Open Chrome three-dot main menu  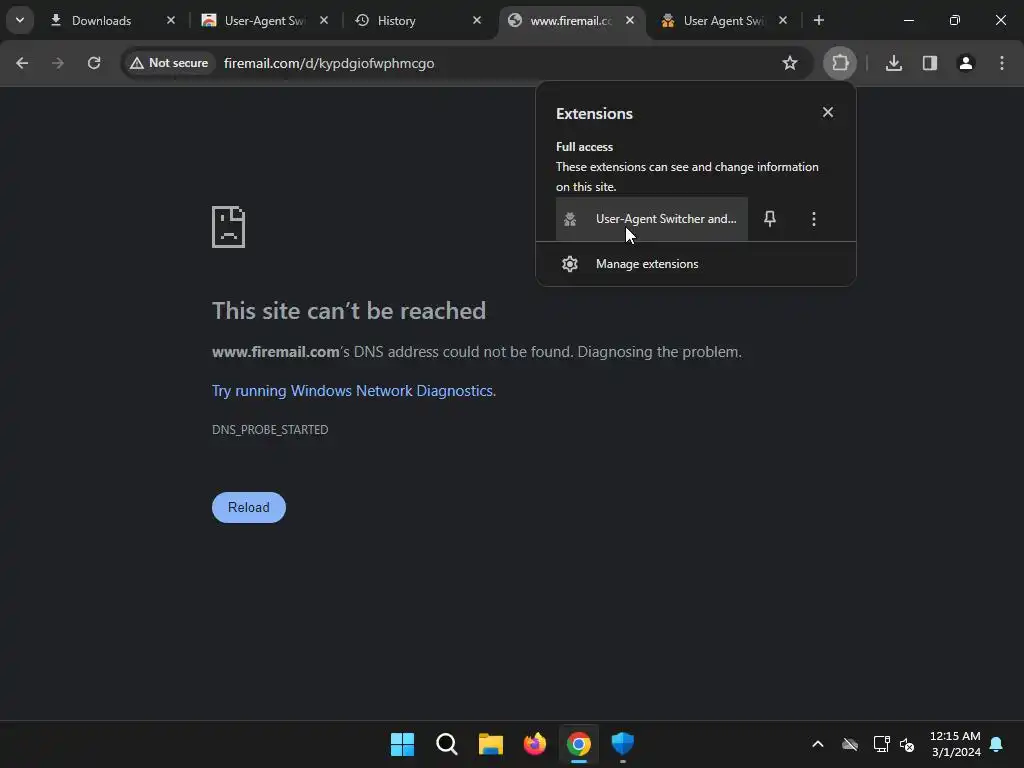[1002, 63]
